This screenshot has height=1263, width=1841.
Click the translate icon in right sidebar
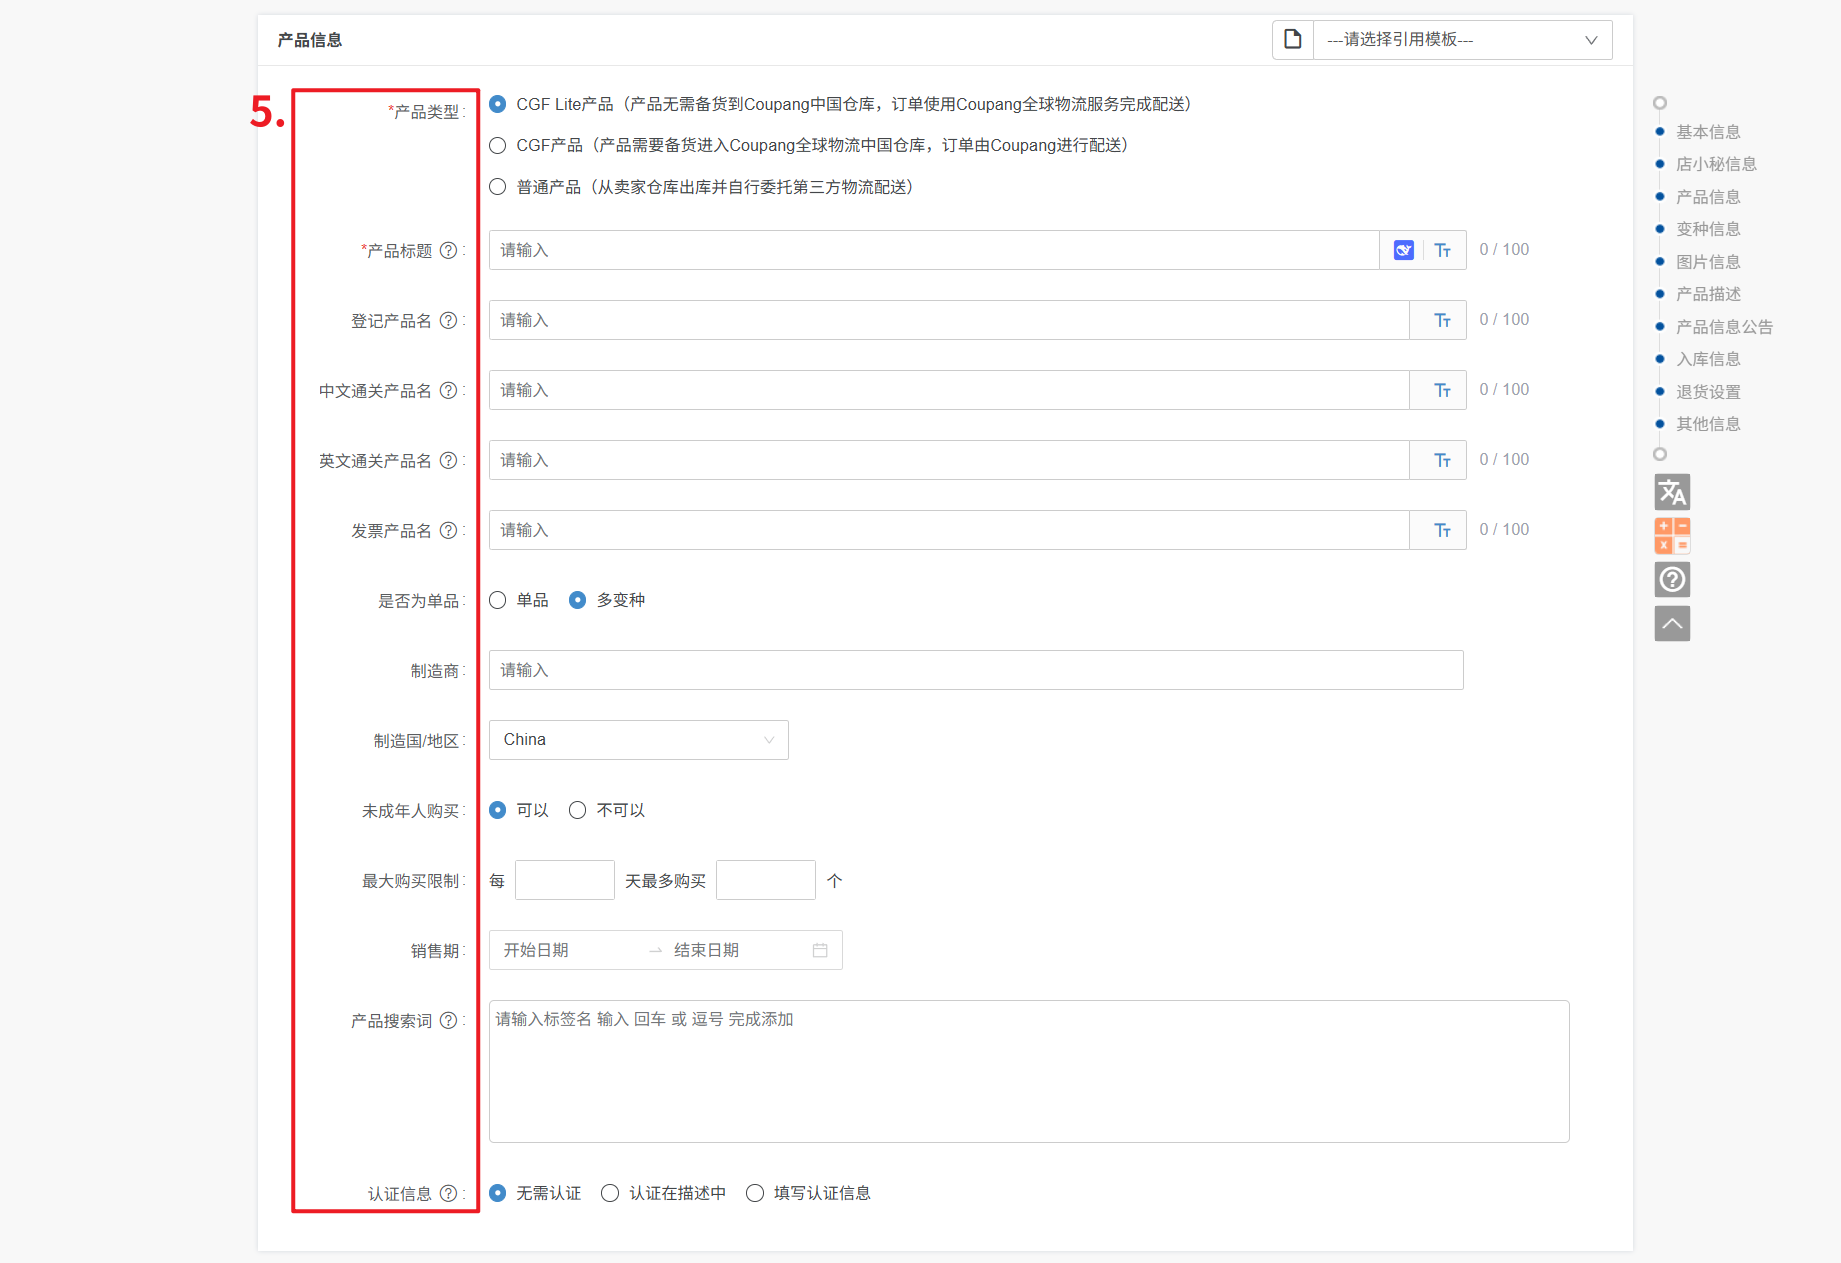point(1672,492)
